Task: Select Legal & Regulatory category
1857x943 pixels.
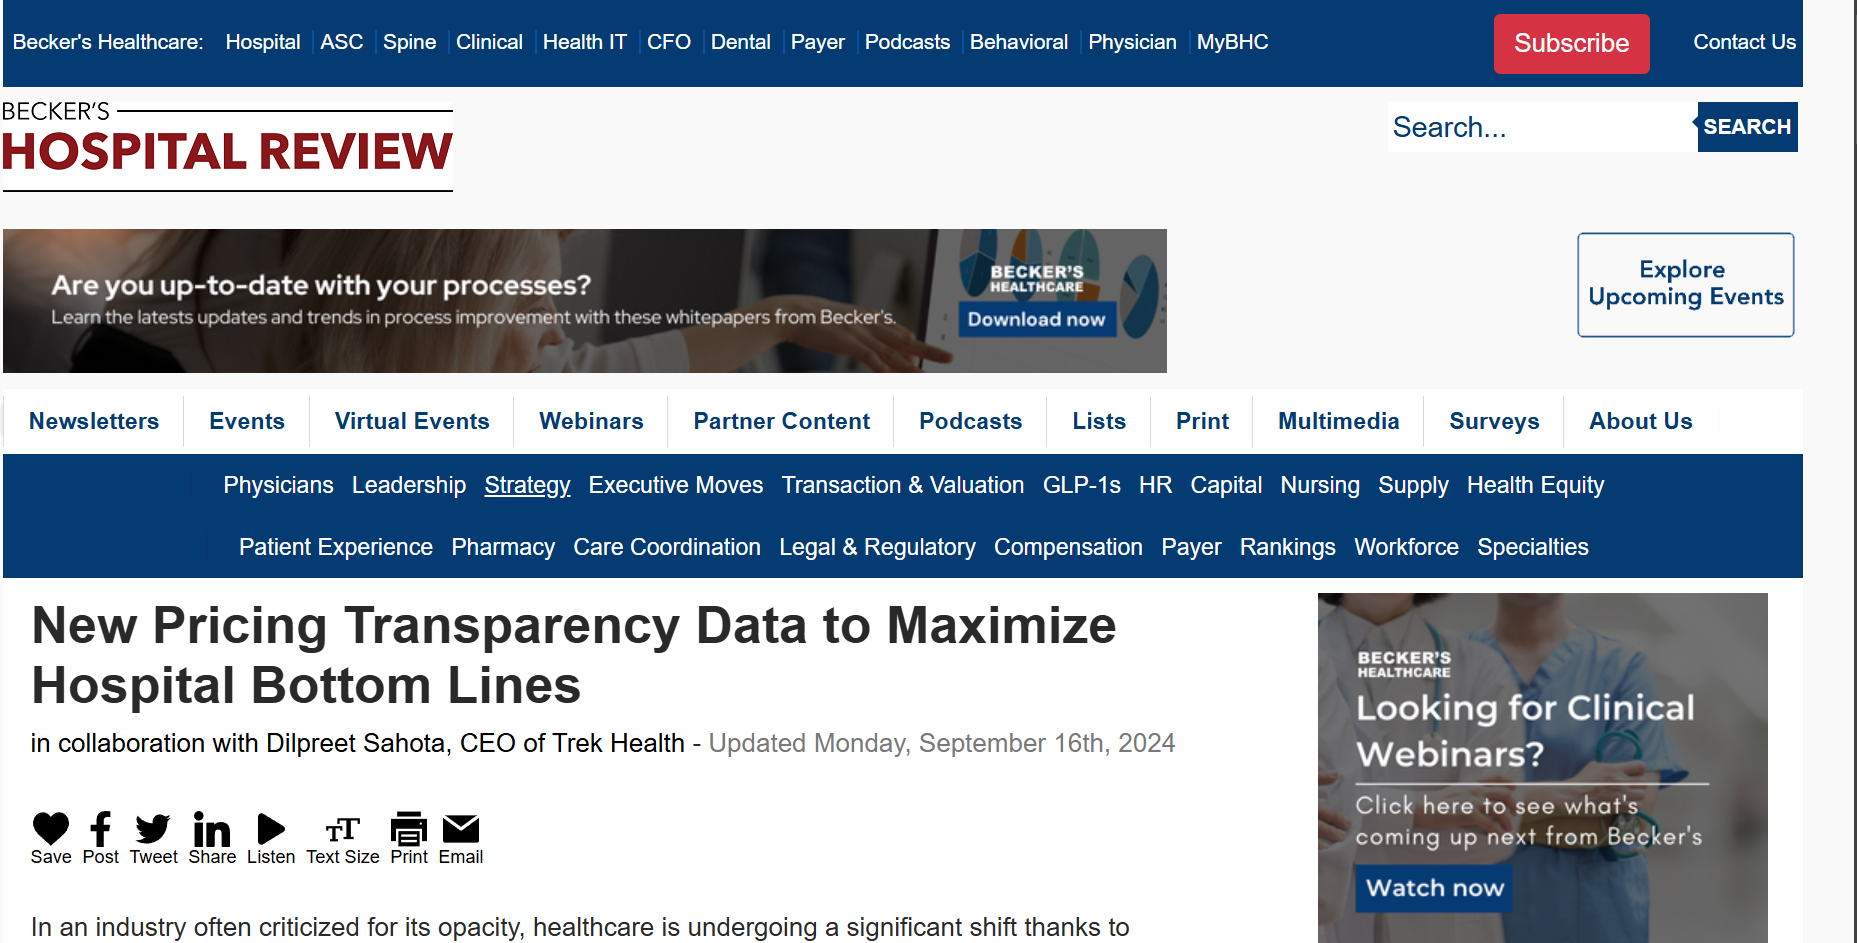Action: coord(877,547)
